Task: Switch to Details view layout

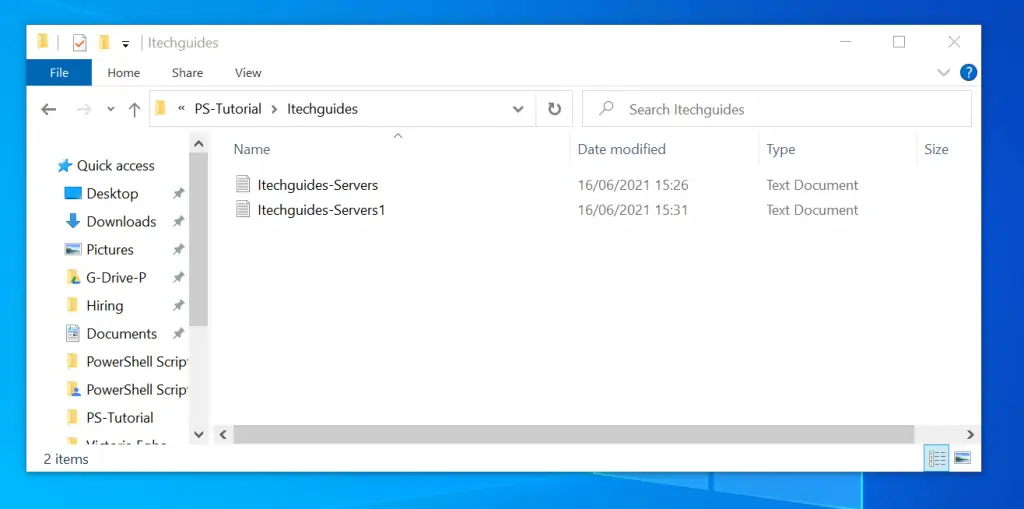Action: click(x=937, y=459)
